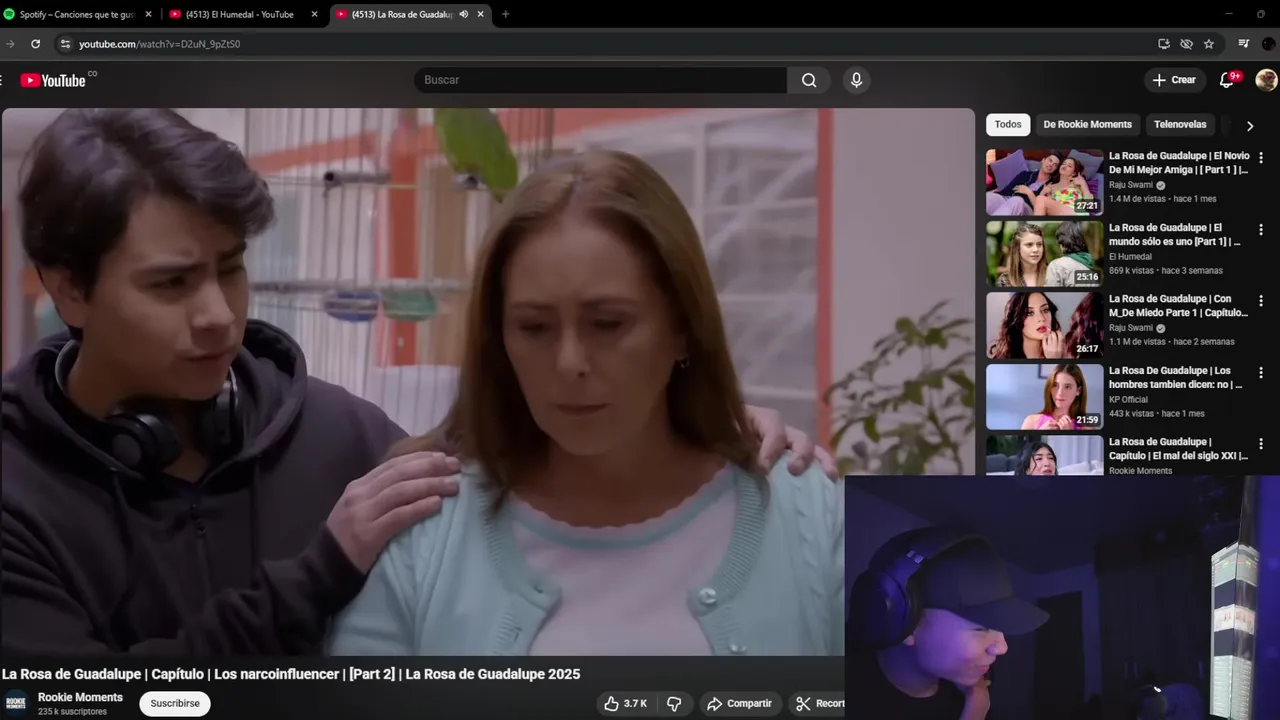
Task: Close the El Humedal tab
Action: (314, 14)
